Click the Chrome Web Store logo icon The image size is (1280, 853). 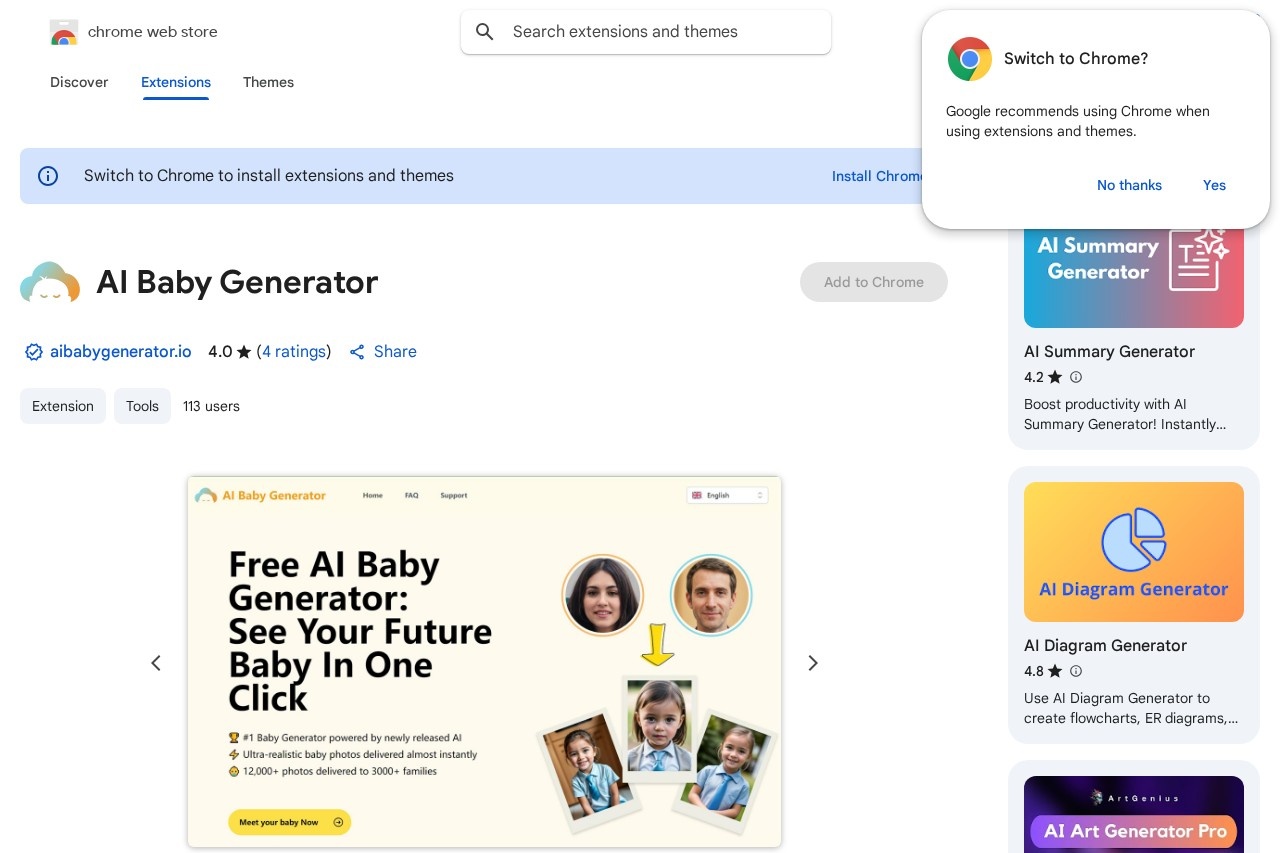[x=63, y=32]
